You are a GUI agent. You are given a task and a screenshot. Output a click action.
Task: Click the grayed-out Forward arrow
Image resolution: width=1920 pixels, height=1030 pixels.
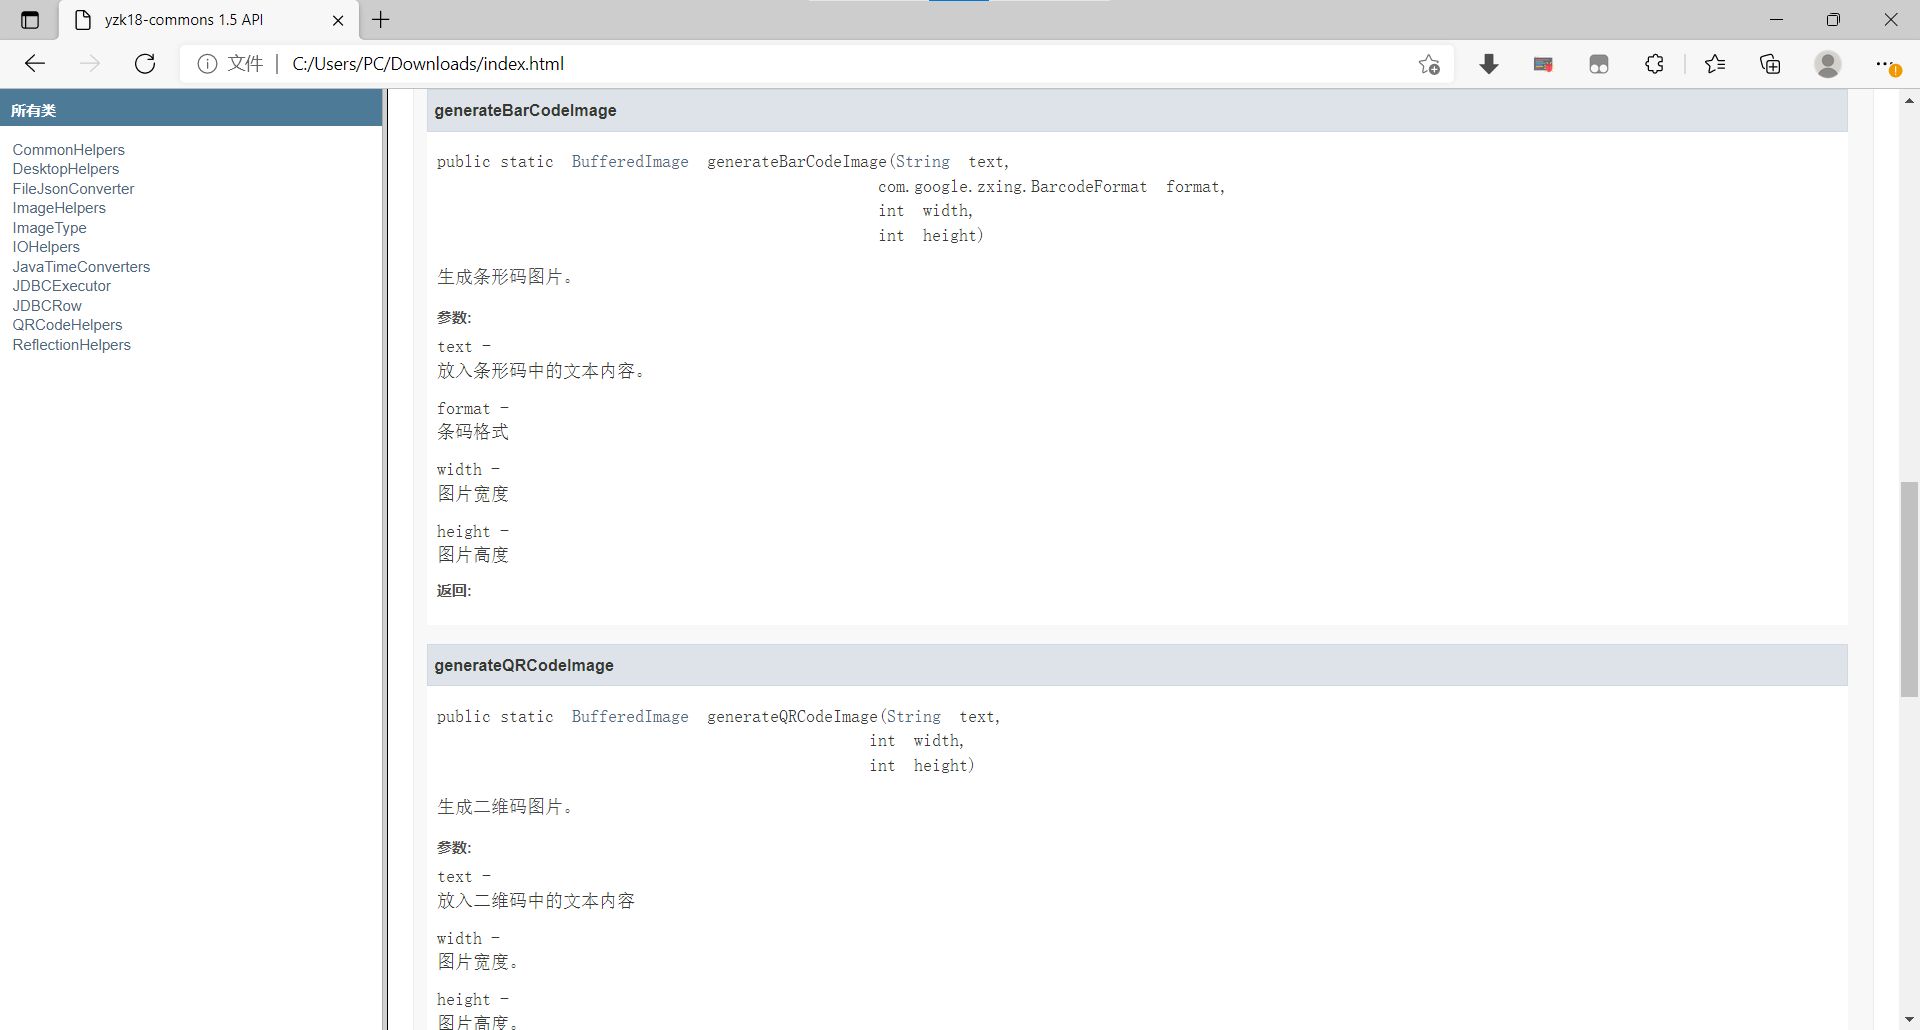pos(90,63)
